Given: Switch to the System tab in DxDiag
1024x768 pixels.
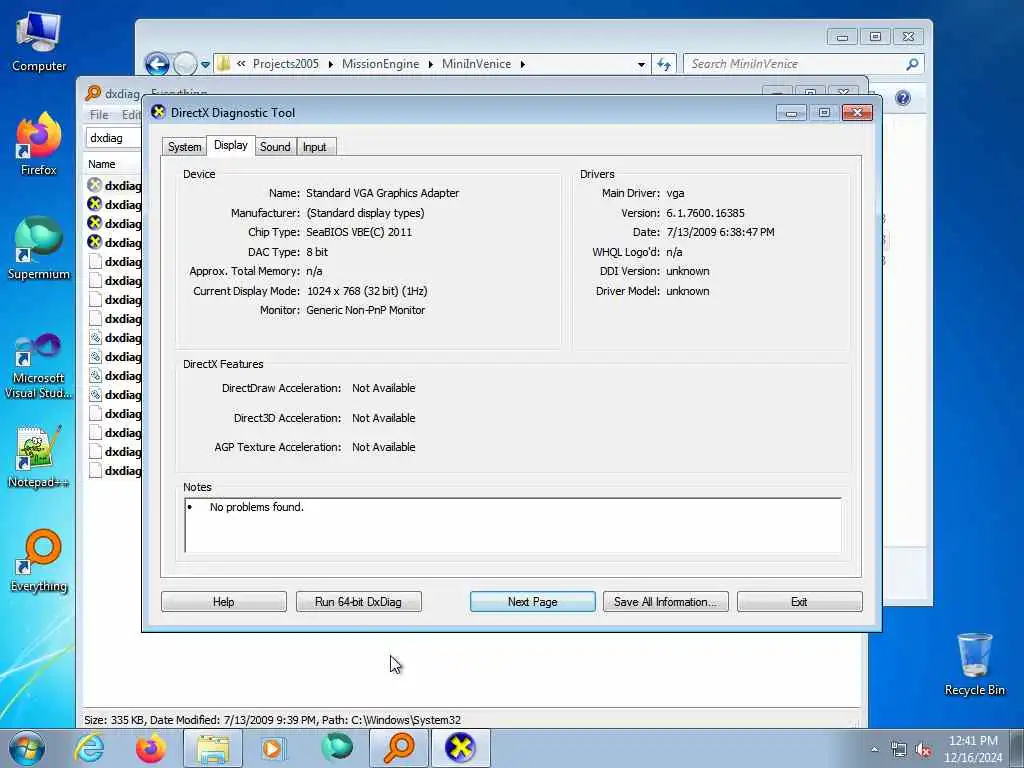Looking at the screenshot, I should coord(184,147).
